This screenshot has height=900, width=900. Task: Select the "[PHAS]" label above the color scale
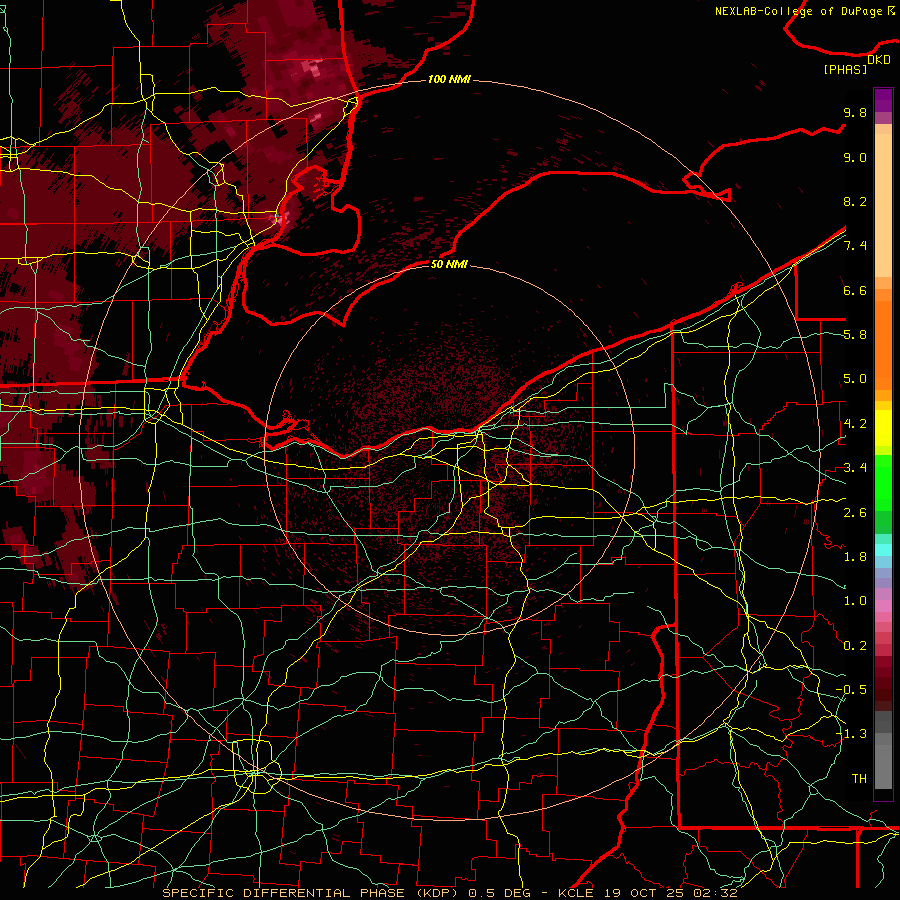pos(845,69)
